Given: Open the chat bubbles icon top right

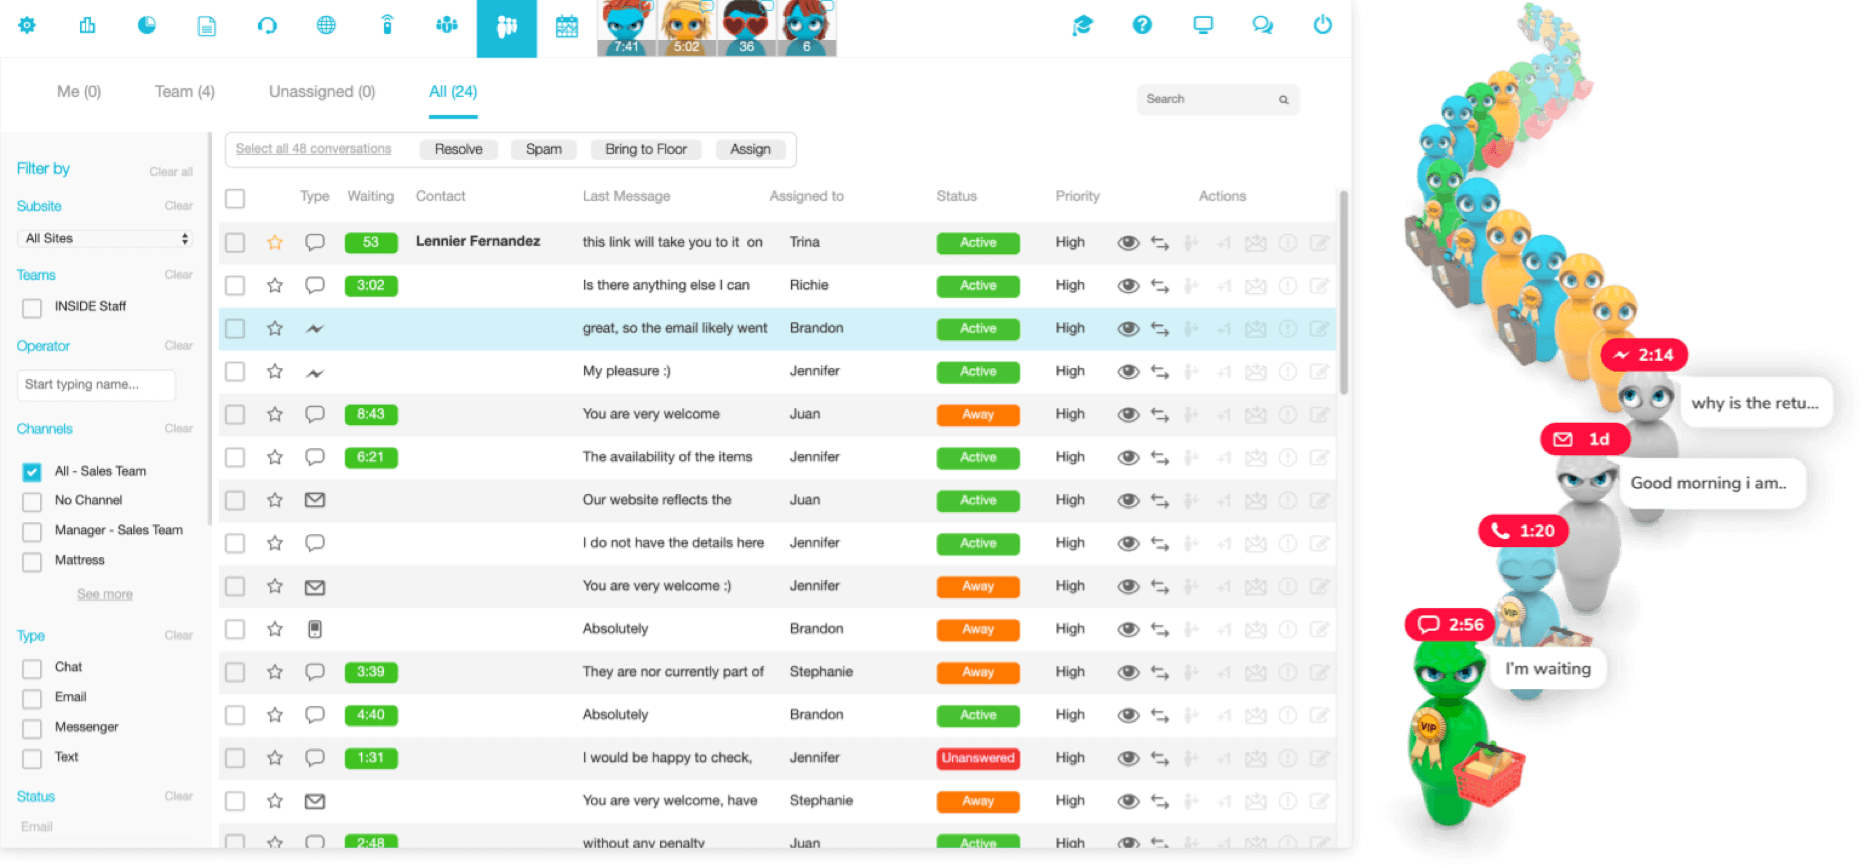Looking at the screenshot, I should [x=1263, y=25].
